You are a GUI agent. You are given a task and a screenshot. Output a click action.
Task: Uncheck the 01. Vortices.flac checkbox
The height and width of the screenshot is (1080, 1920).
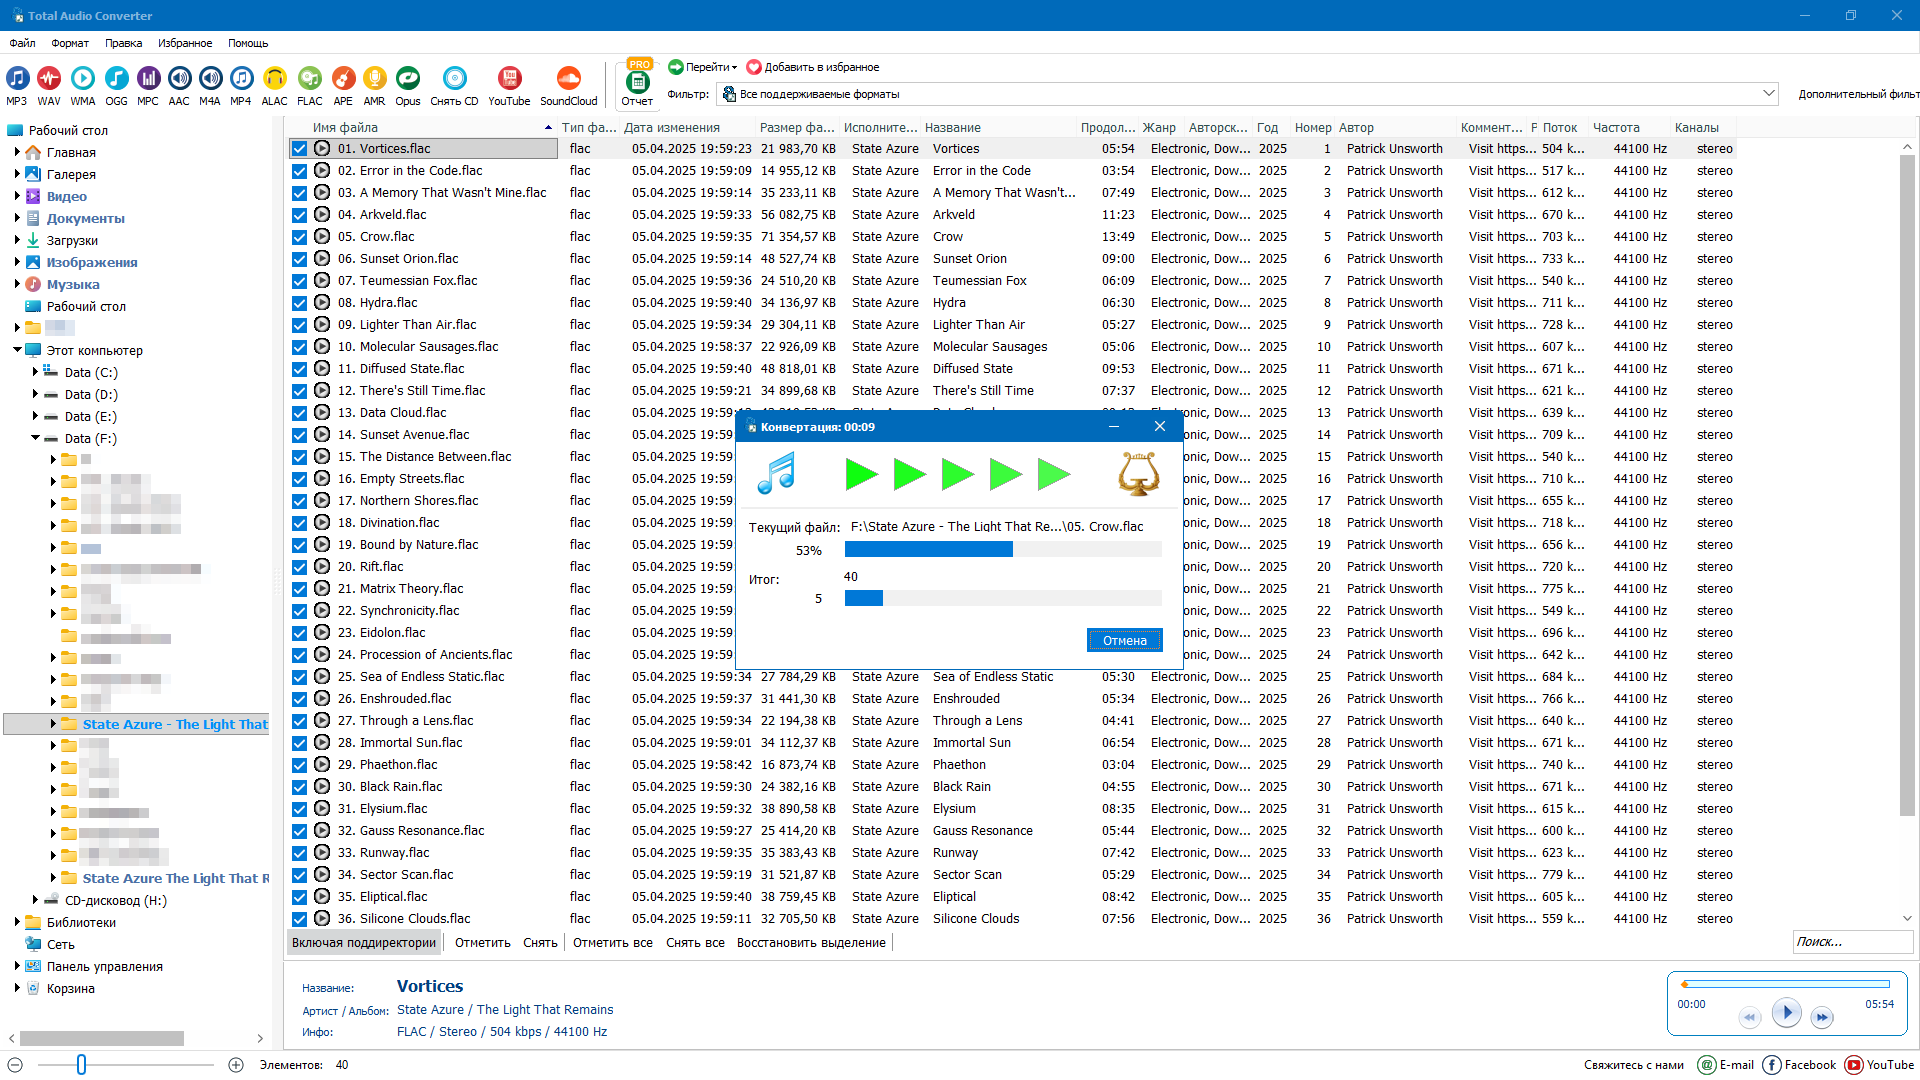pyautogui.click(x=299, y=149)
